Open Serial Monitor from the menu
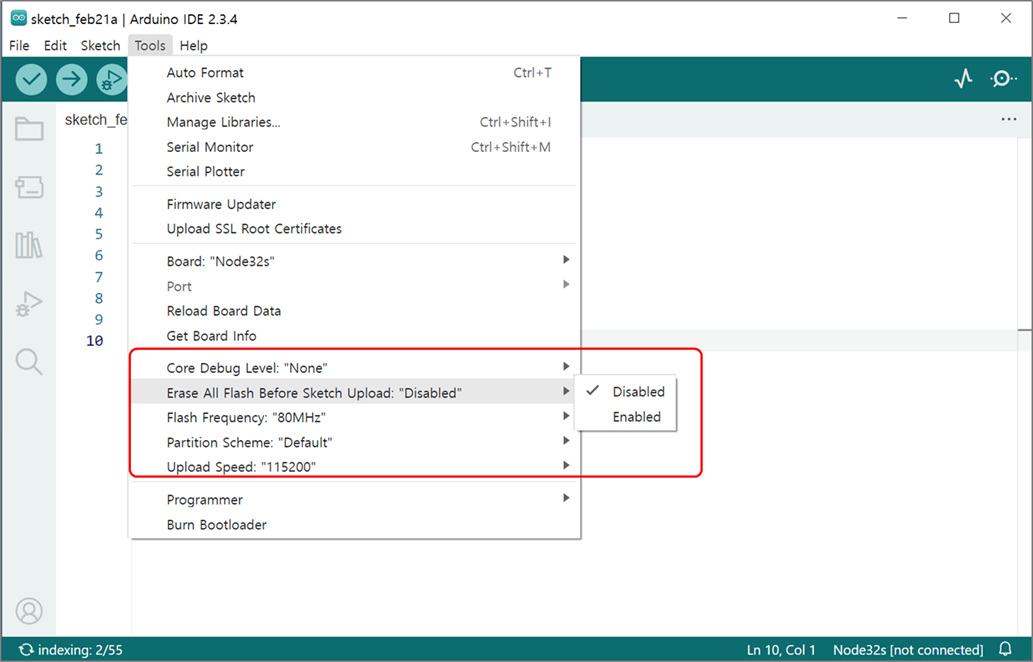The height and width of the screenshot is (662, 1033). click(x=356, y=147)
